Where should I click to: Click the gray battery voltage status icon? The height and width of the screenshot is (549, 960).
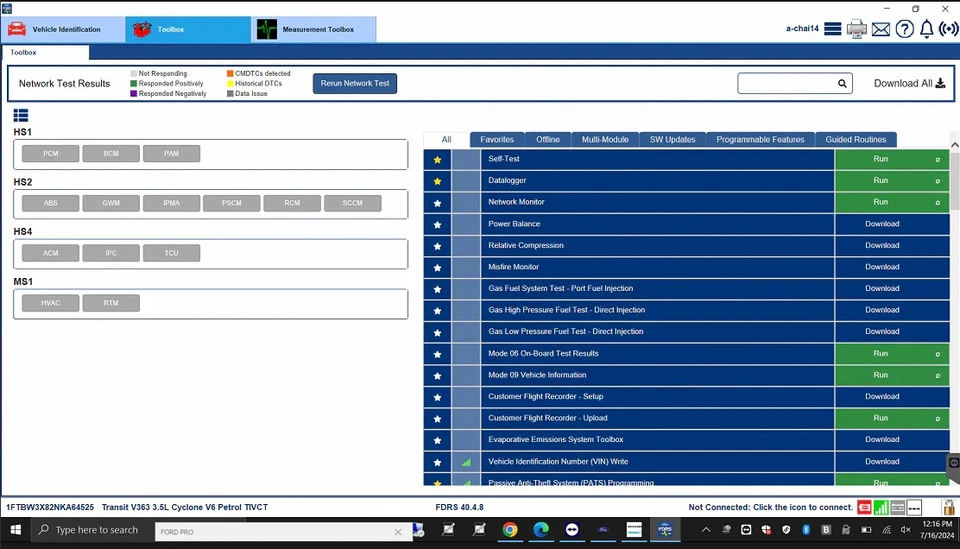[898, 507]
